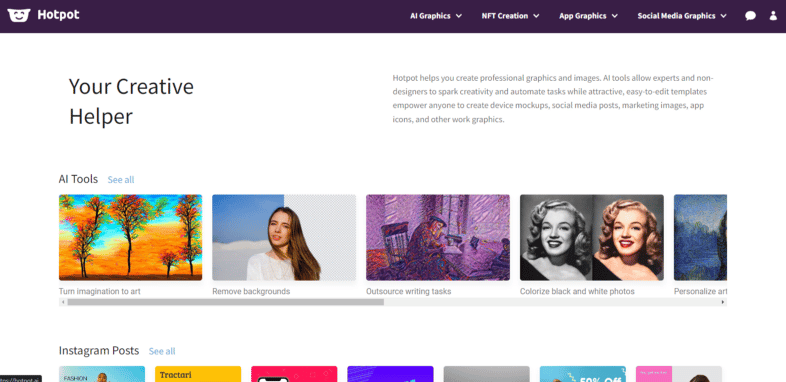This screenshot has width=786, height=382.
Task: Open the colorful trees art thumbnail
Action: (x=130, y=238)
